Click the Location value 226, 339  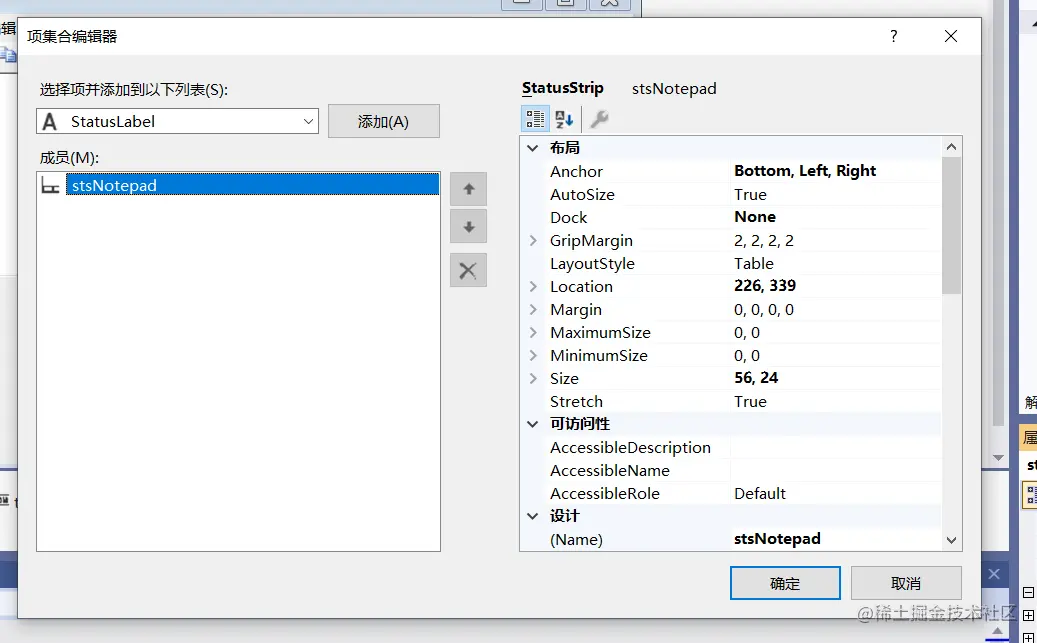[x=765, y=286]
